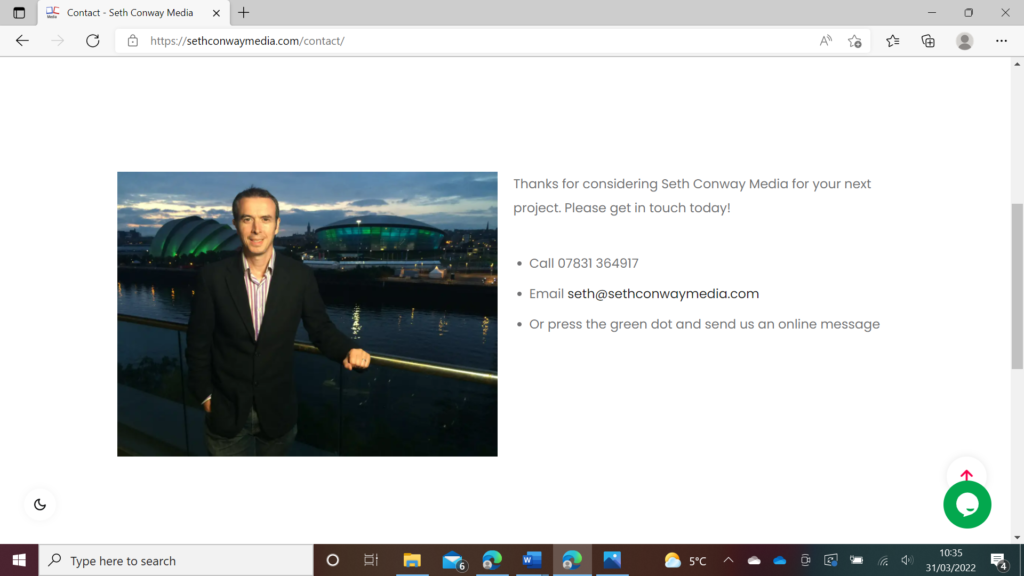Open network Wi-Fi tray icon
This screenshot has width=1024, height=576.
pyautogui.click(x=883, y=560)
